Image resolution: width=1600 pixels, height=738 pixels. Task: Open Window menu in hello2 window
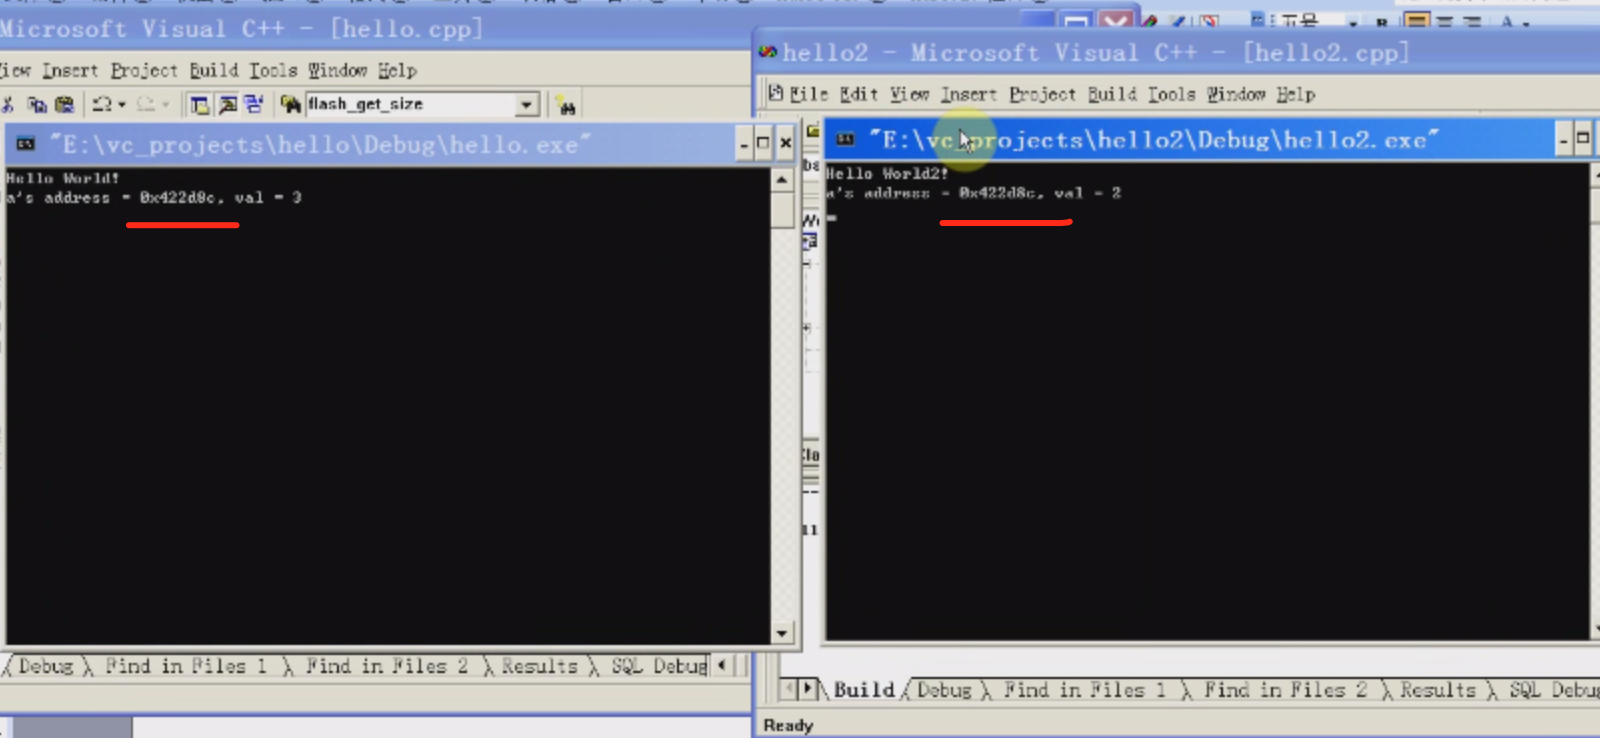(1236, 94)
